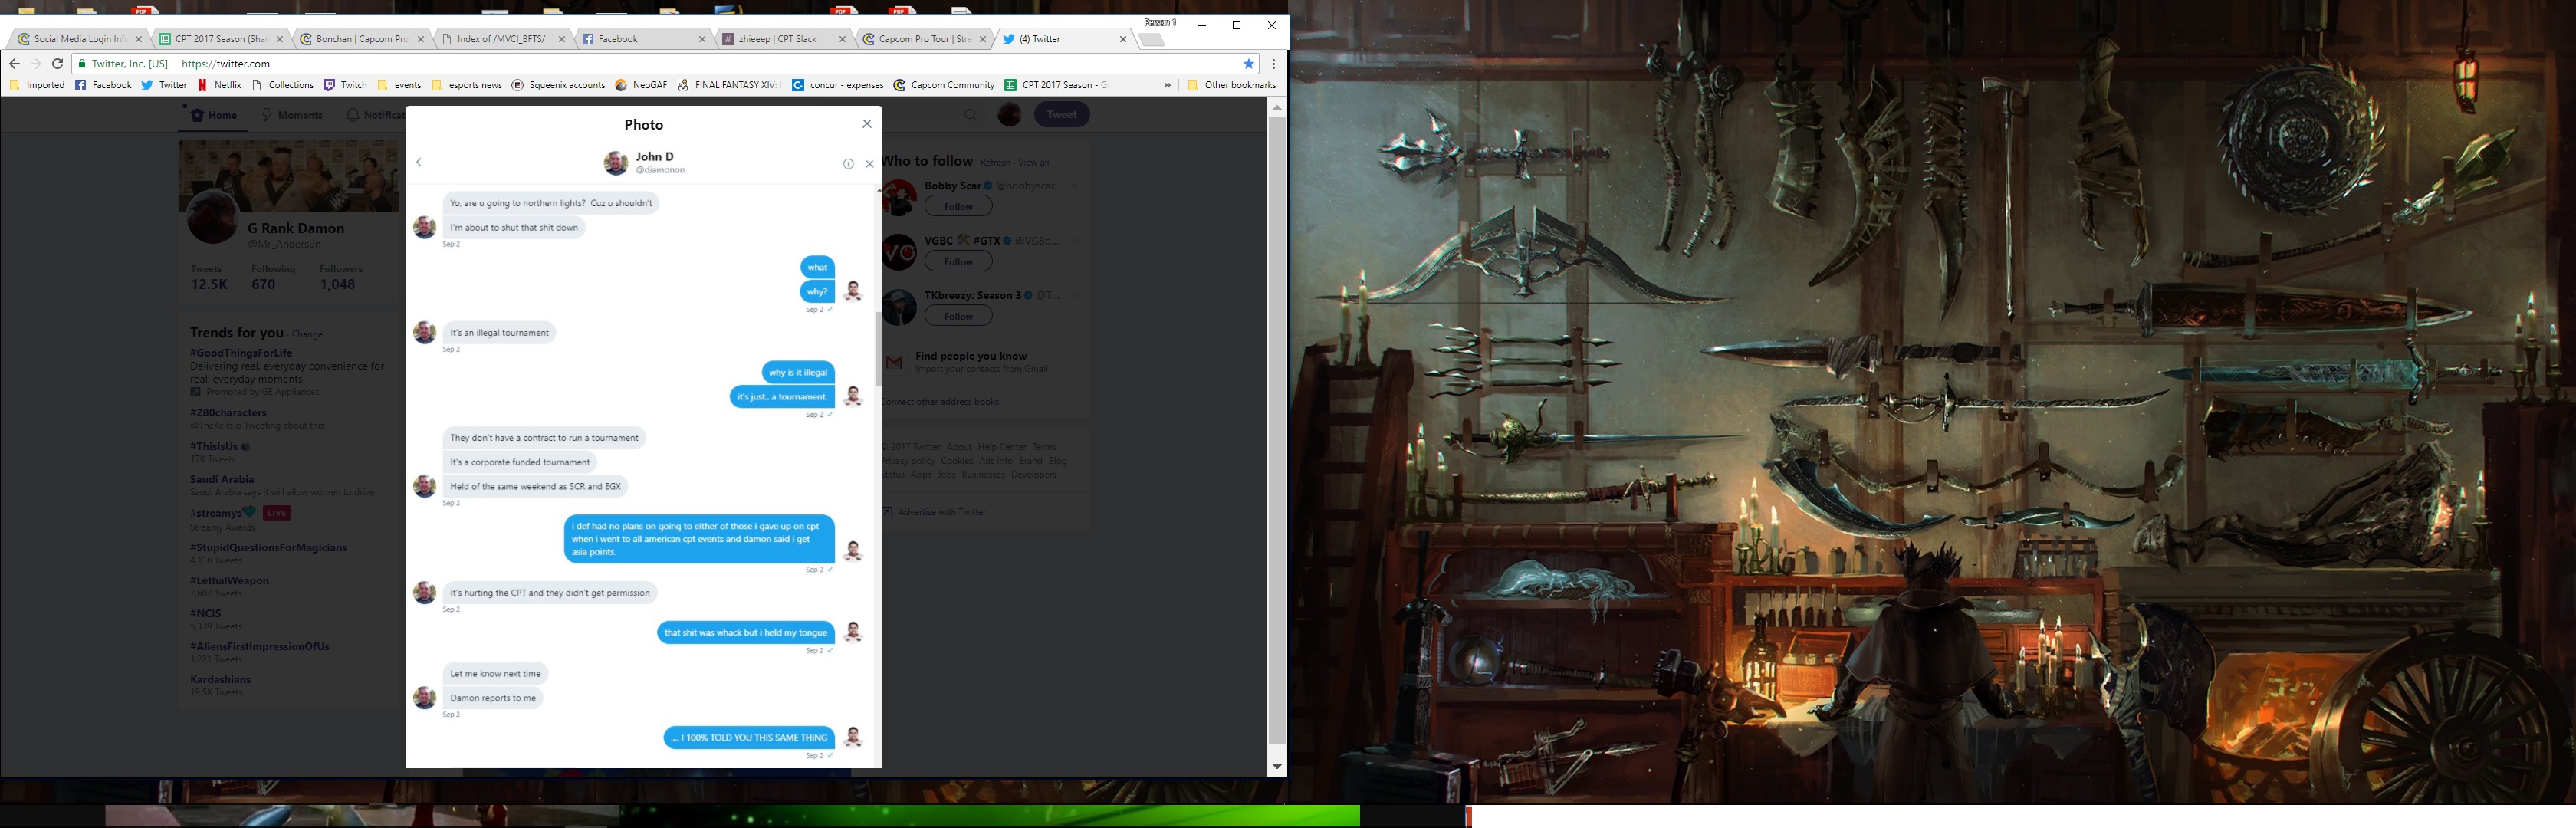Click the bookmark star in the address bar
2576x828 pixels.
(x=1249, y=63)
